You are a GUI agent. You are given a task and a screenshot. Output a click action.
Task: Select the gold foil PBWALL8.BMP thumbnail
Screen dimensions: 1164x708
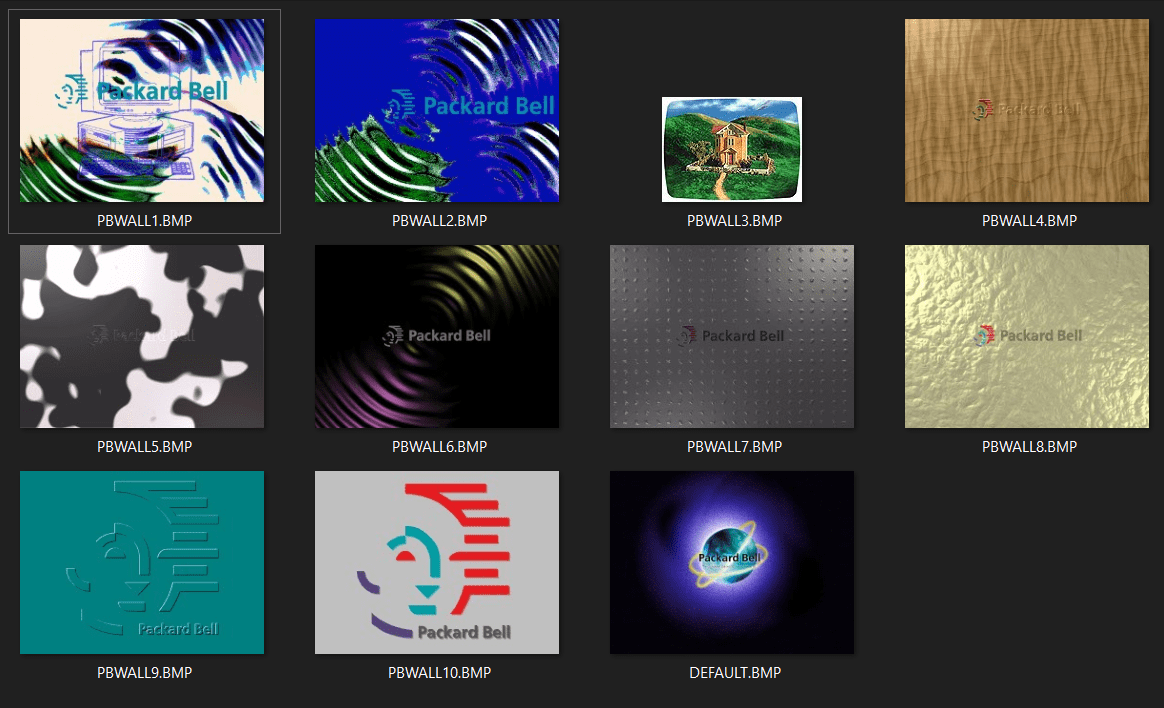pos(1027,336)
